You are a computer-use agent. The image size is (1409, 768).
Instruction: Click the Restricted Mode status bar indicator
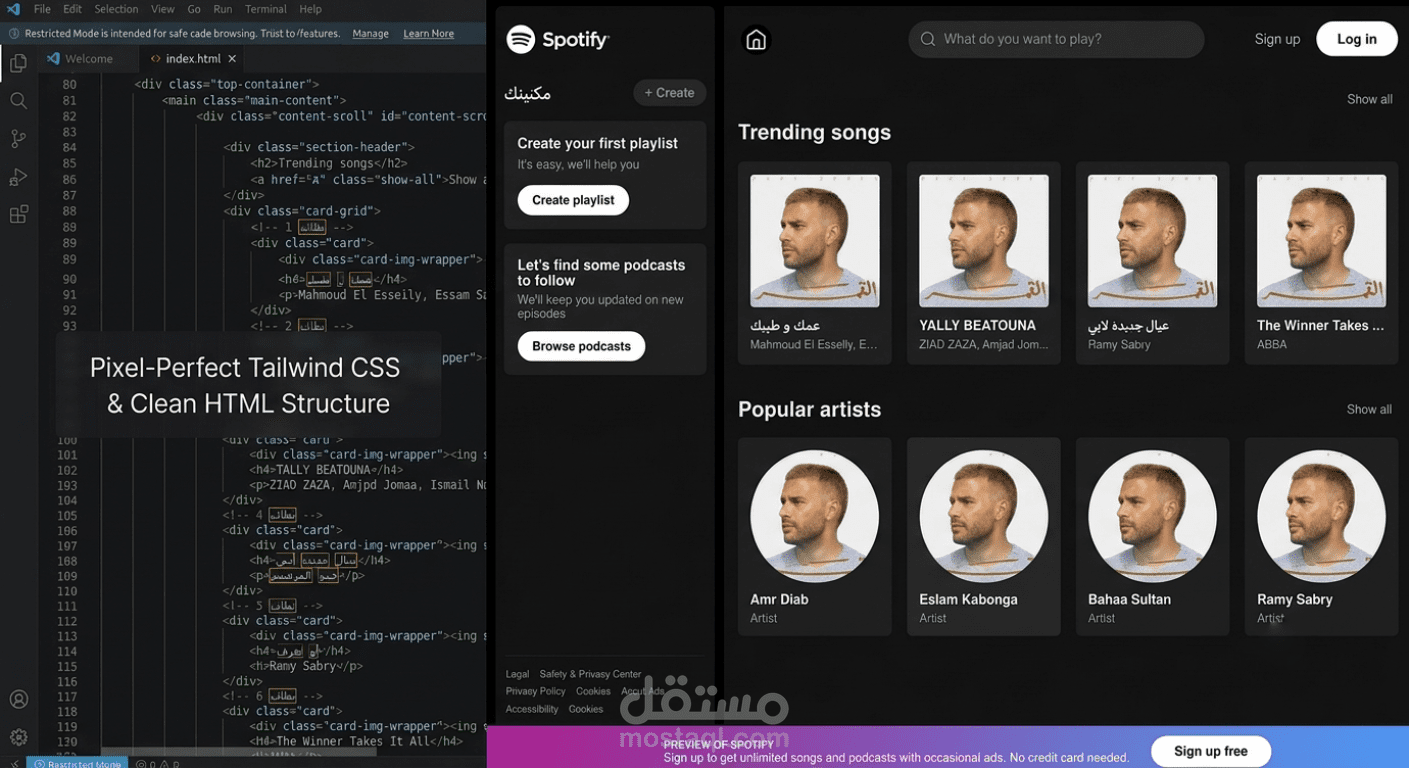pyautogui.click(x=77, y=763)
